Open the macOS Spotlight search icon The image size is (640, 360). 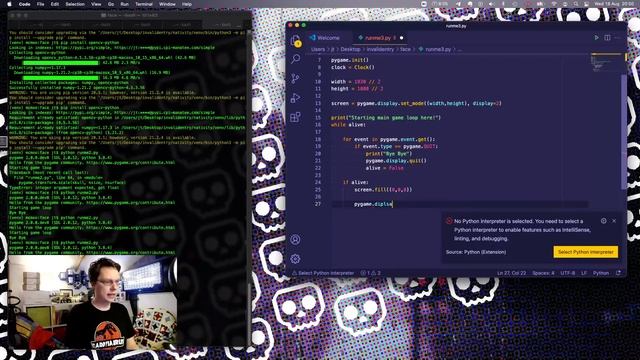point(576,4)
